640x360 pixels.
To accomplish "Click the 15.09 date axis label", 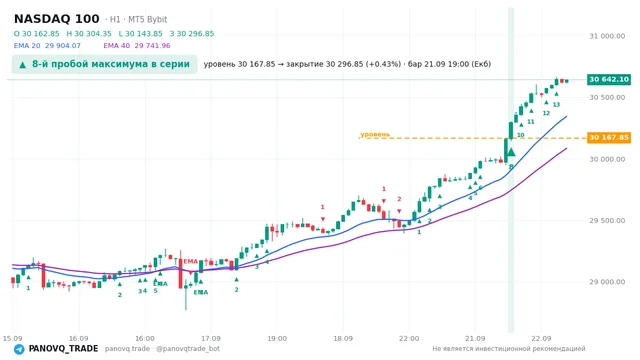I will (12, 338).
